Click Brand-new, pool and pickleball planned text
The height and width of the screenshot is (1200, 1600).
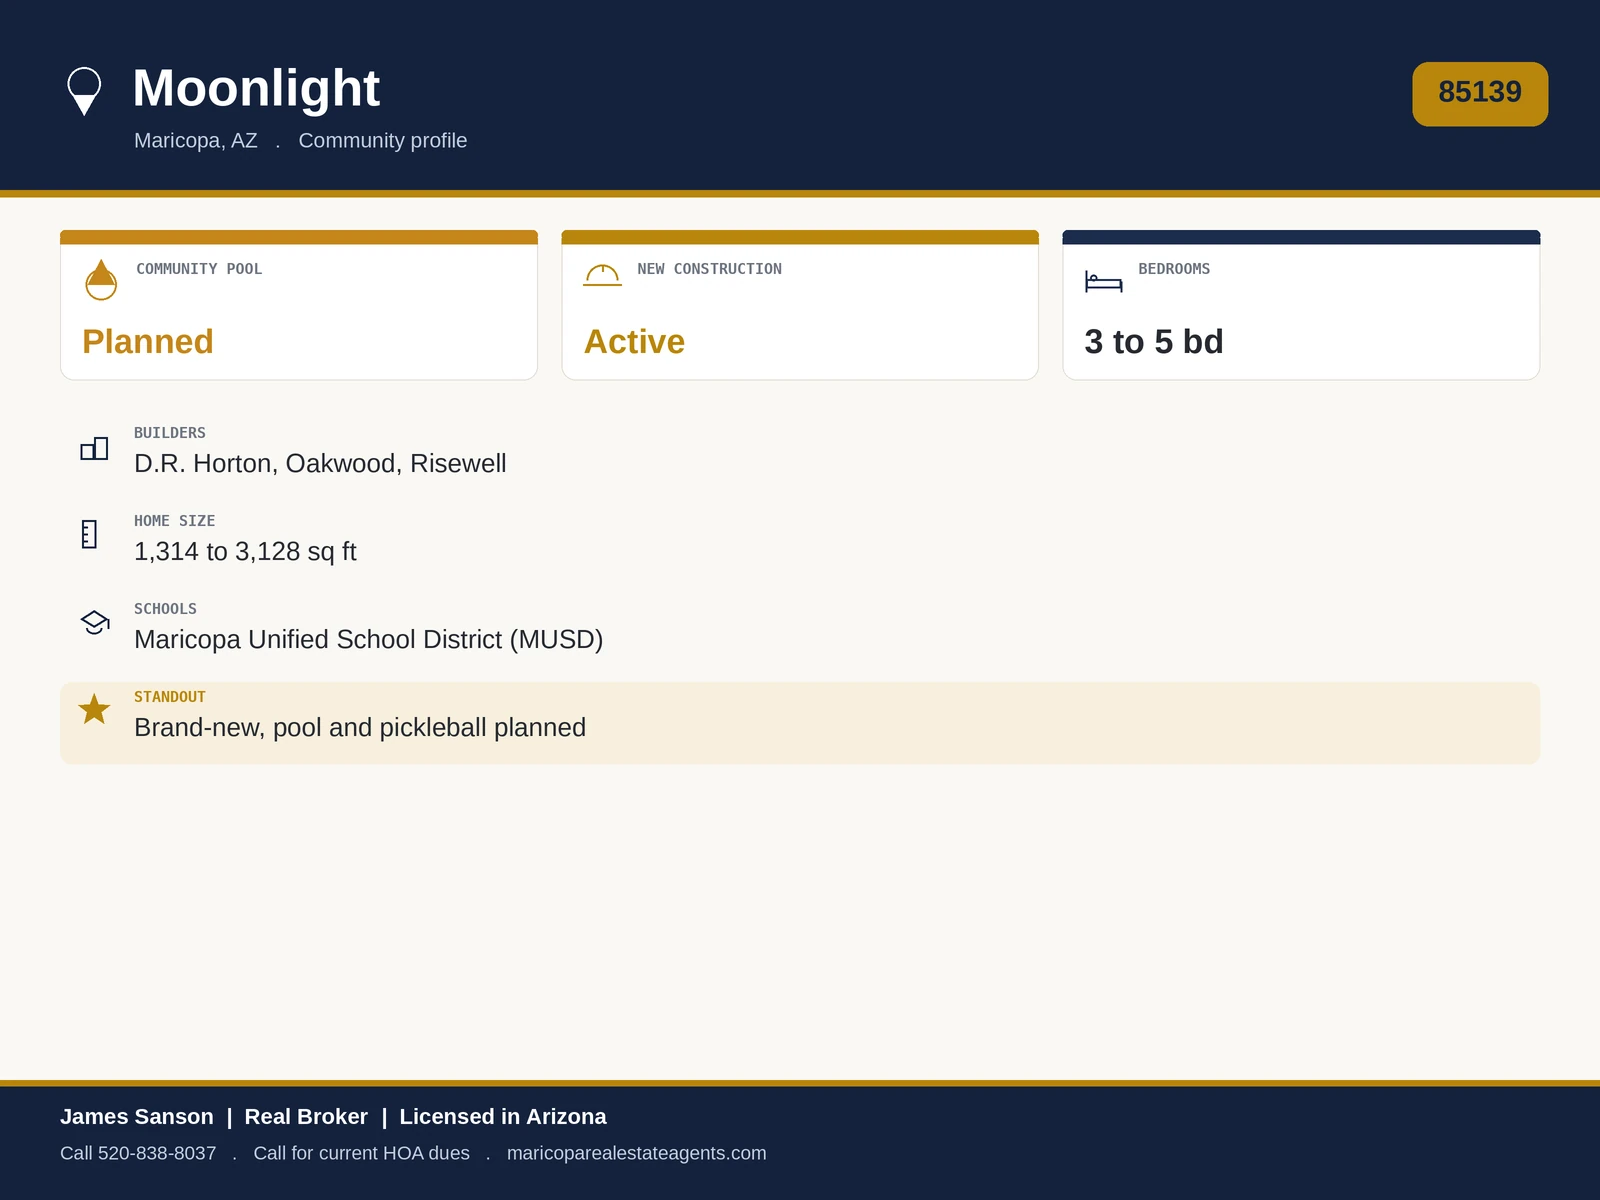click(x=360, y=728)
